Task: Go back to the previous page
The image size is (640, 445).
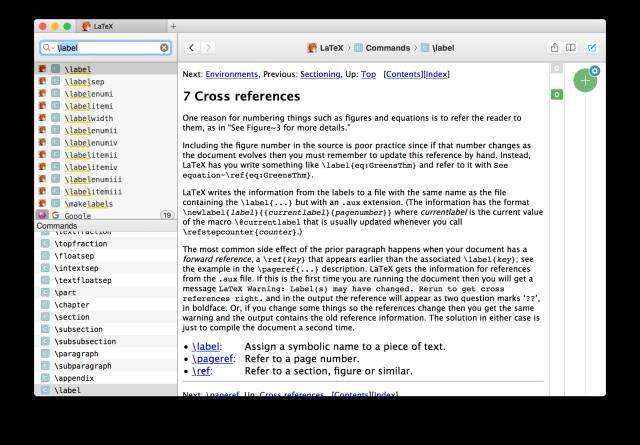Action: click(191, 48)
